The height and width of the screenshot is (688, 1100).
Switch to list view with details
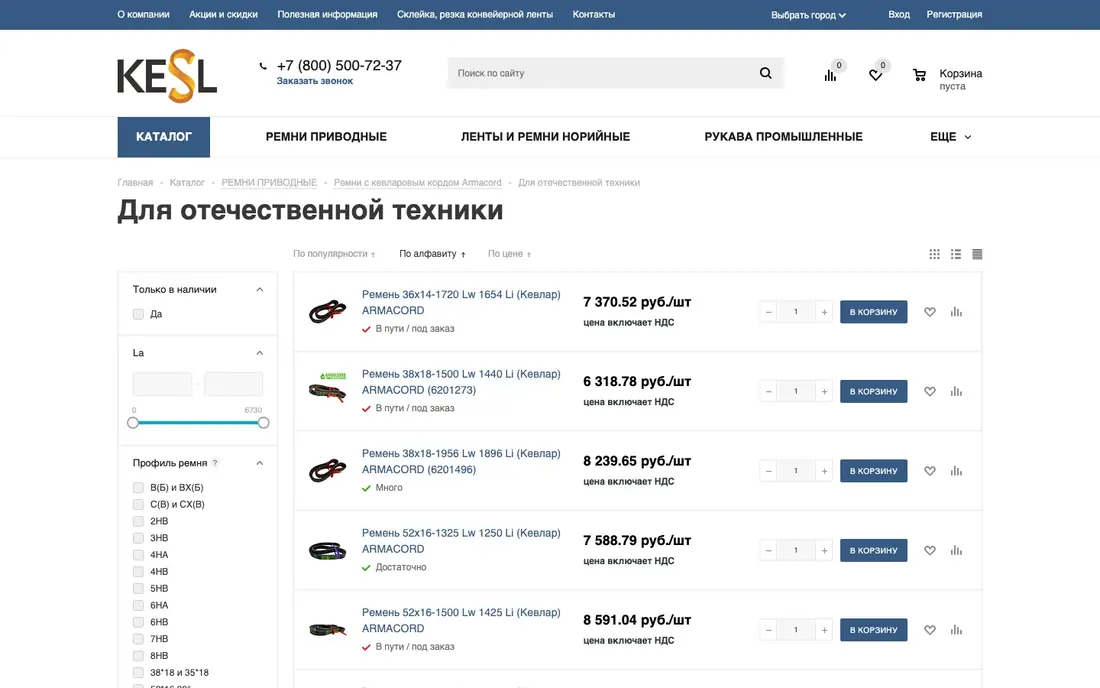click(x=955, y=254)
